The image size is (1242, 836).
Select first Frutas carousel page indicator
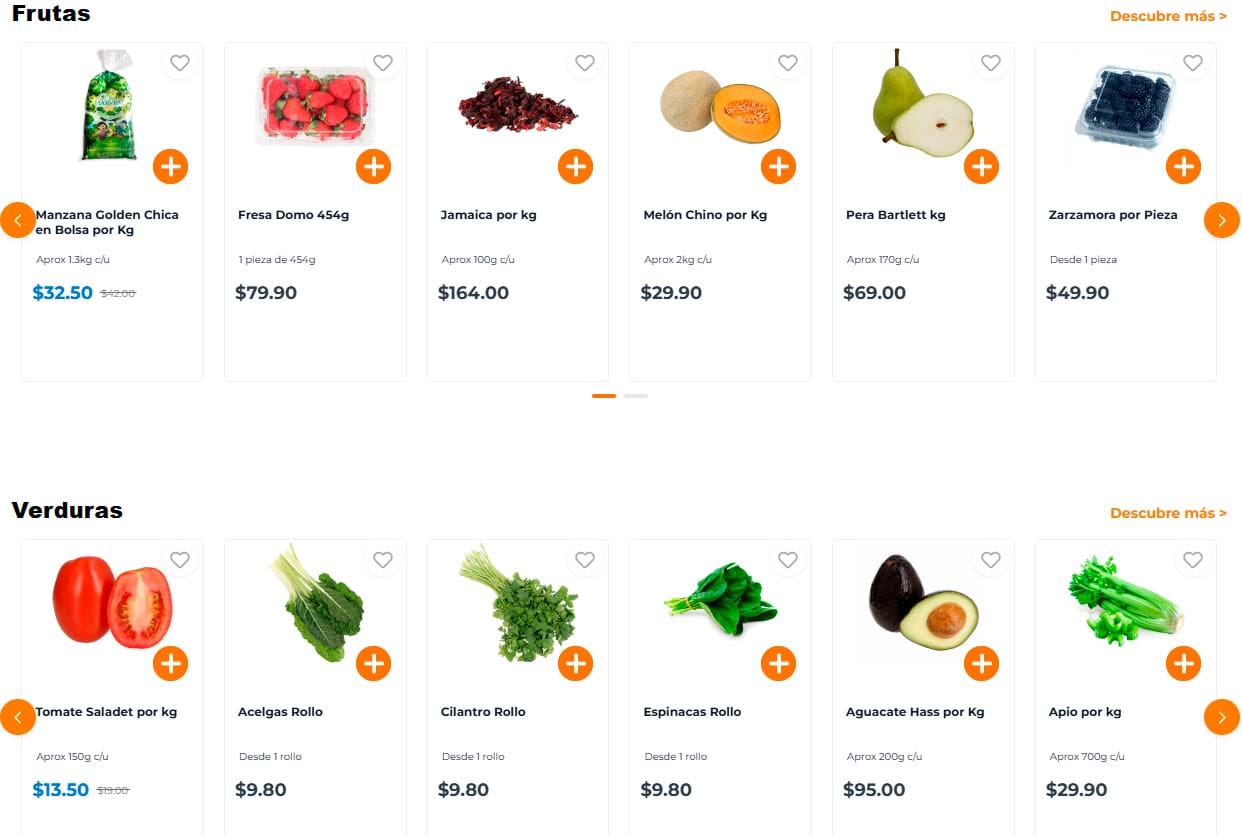click(604, 396)
